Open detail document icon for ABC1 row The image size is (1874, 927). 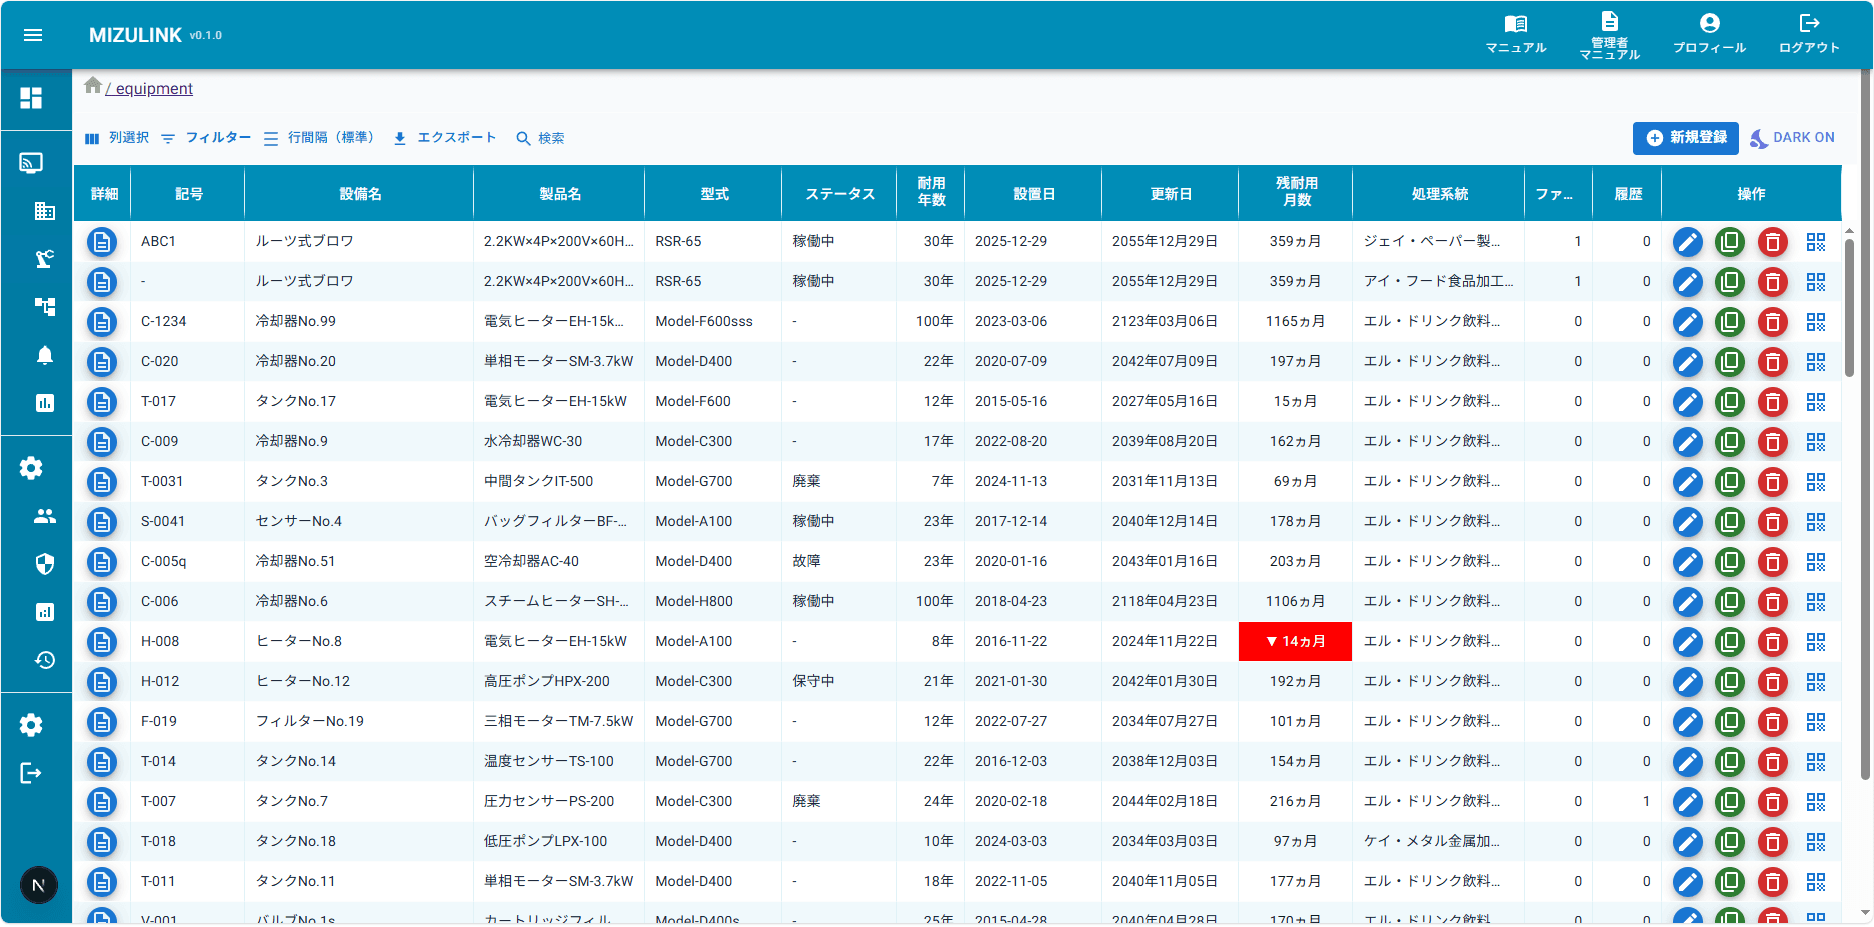(x=102, y=242)
